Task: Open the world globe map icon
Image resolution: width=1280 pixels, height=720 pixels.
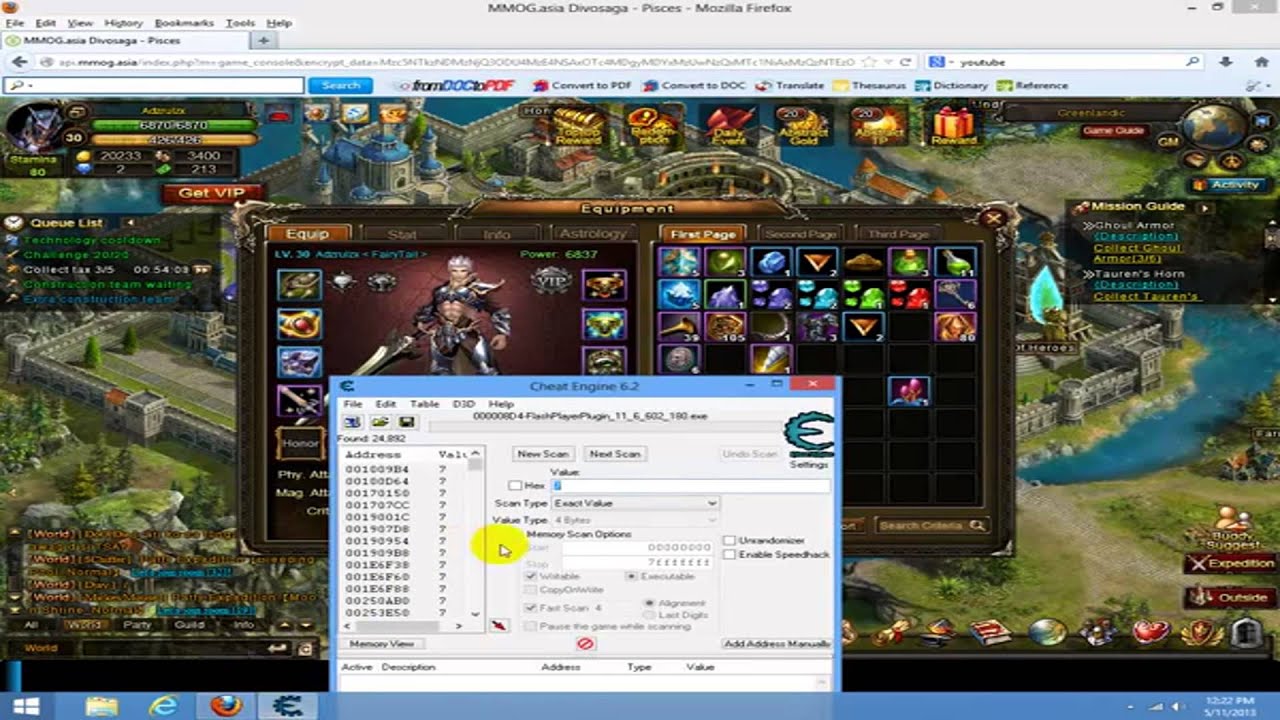Action: click(x=1213, y=126)
